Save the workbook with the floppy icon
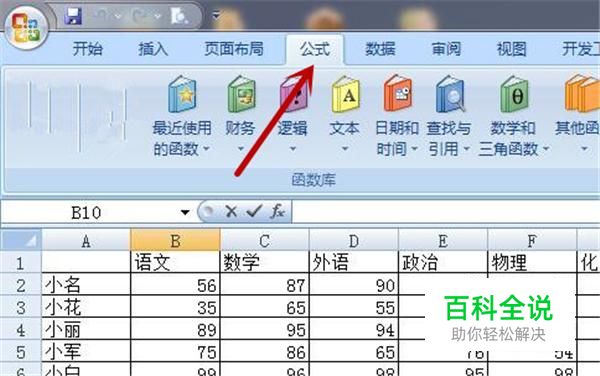The width and height of the screenshot is (600, 376). pos(73,16)
